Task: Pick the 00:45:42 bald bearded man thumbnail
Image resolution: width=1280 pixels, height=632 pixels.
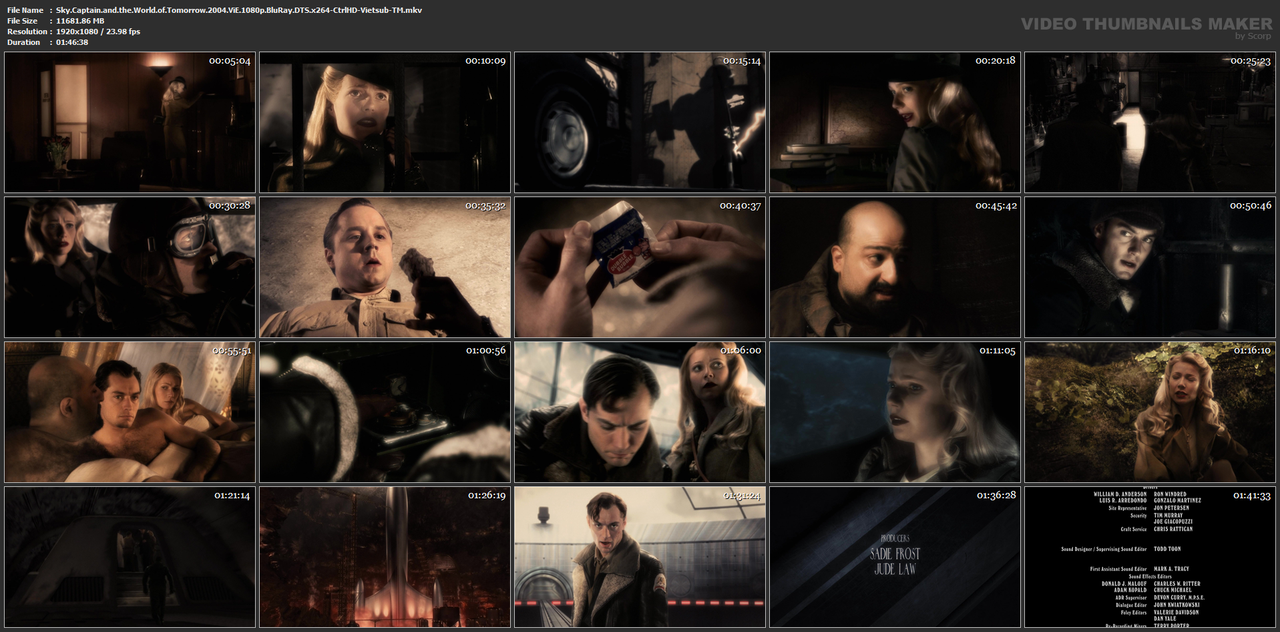Action: 895,267
